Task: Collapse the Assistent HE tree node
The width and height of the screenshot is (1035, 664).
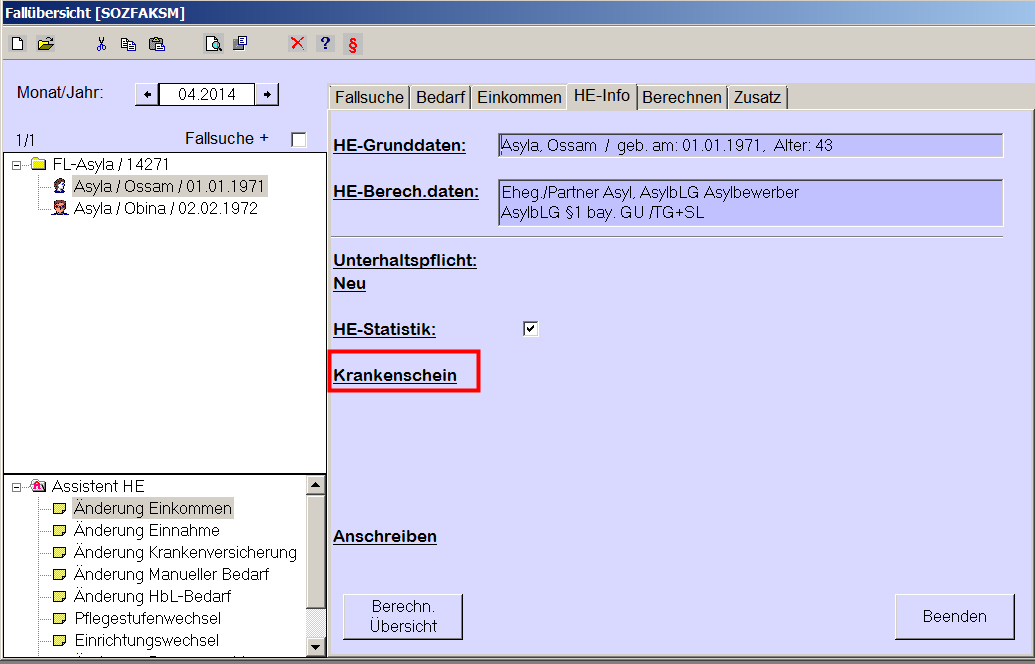Action: (x=17, y=487)
